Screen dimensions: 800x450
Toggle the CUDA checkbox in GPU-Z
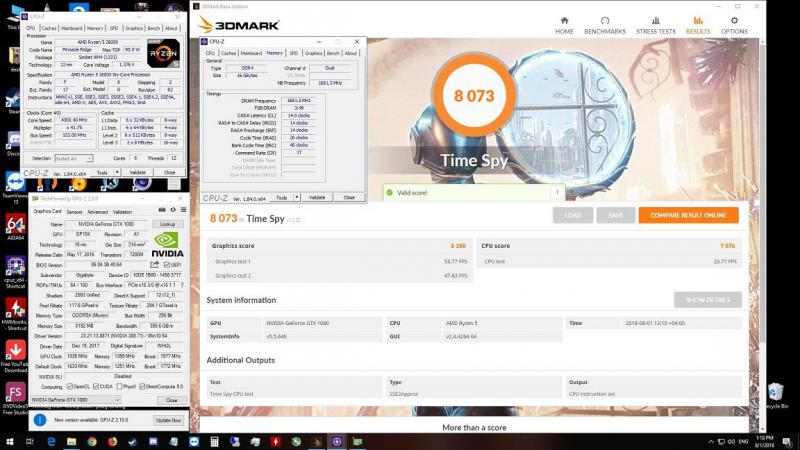tap(97, 387)
